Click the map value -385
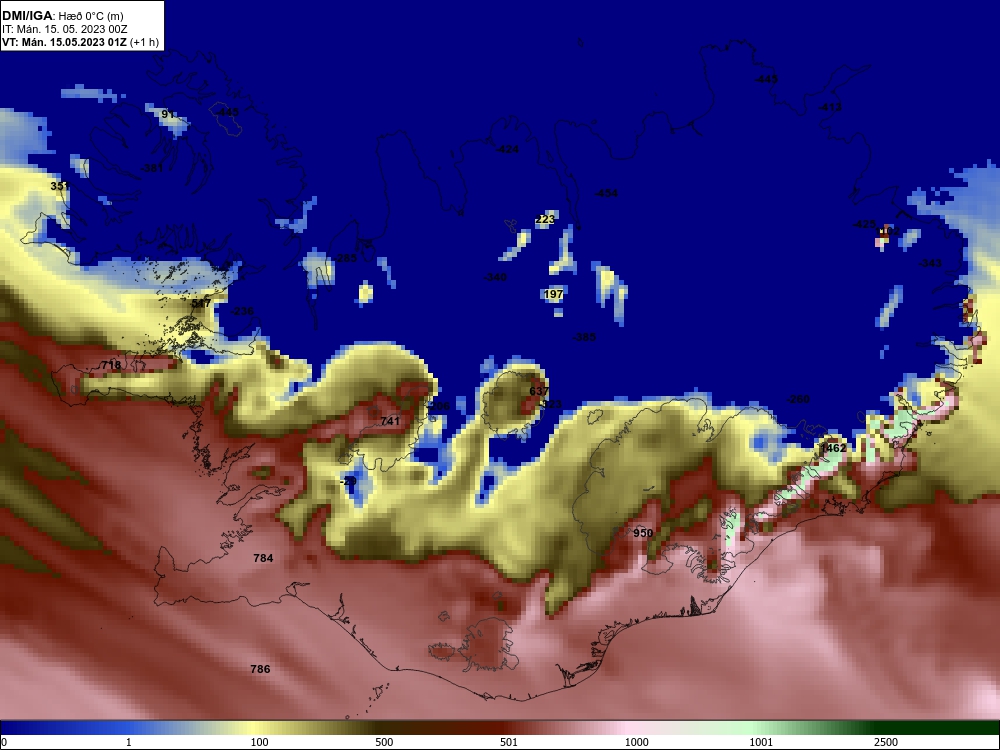1000x750 pixels. (584, 337)
